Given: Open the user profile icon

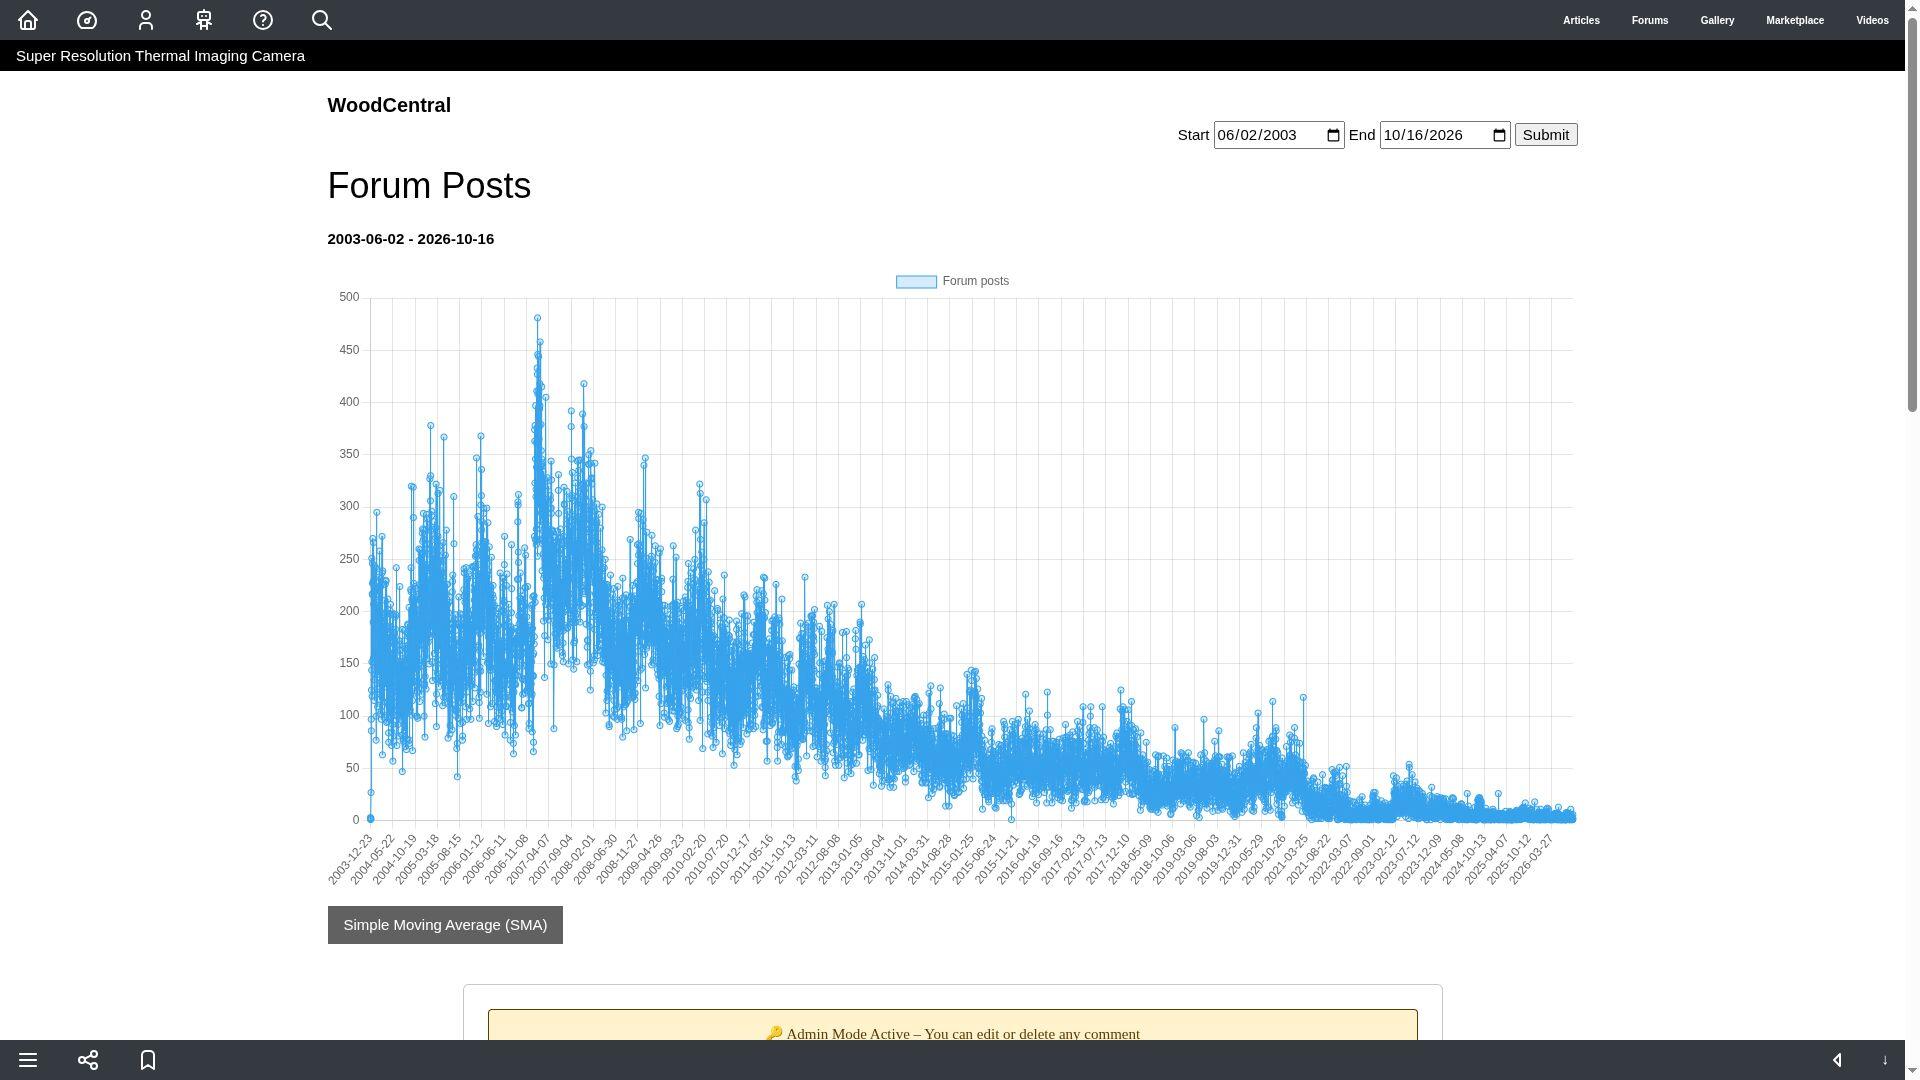Looking at the screenshot, I should 146,20.
